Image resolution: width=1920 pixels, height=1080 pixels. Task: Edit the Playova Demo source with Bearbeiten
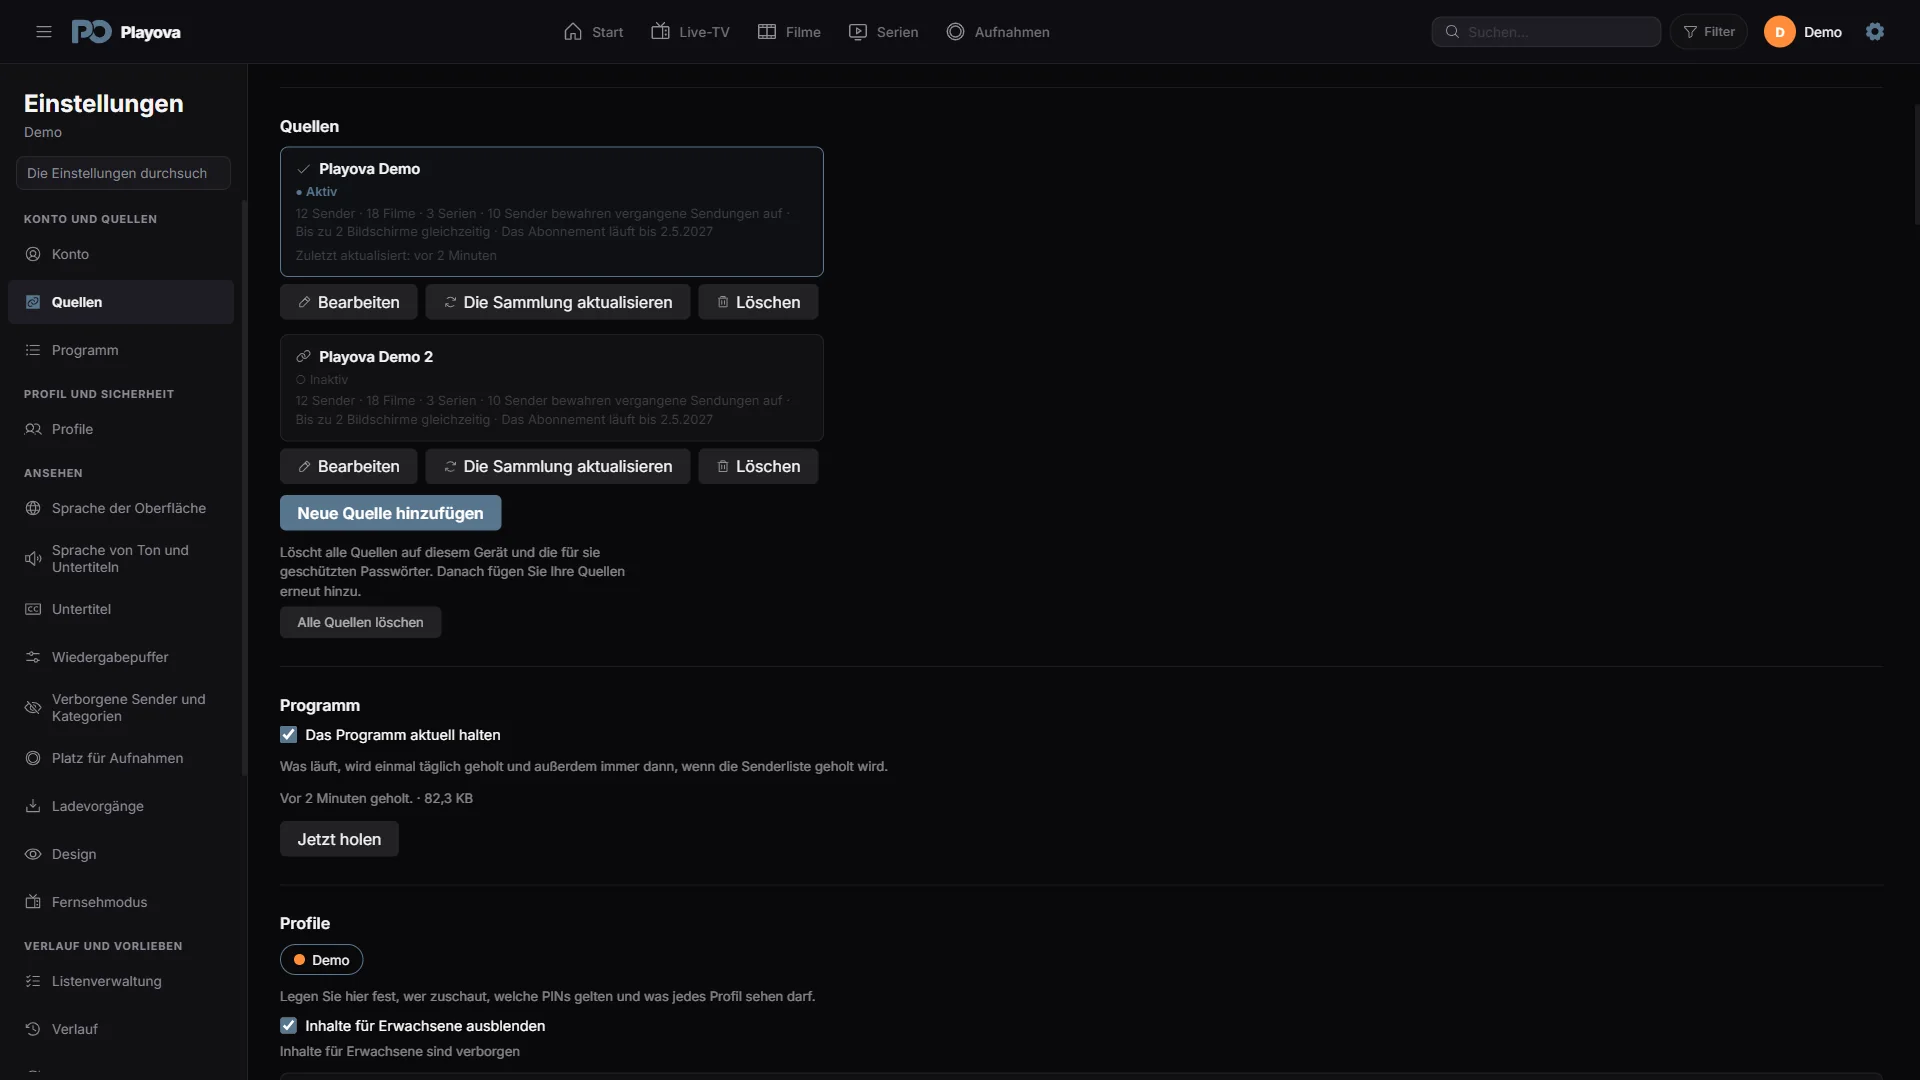[349, 302]
